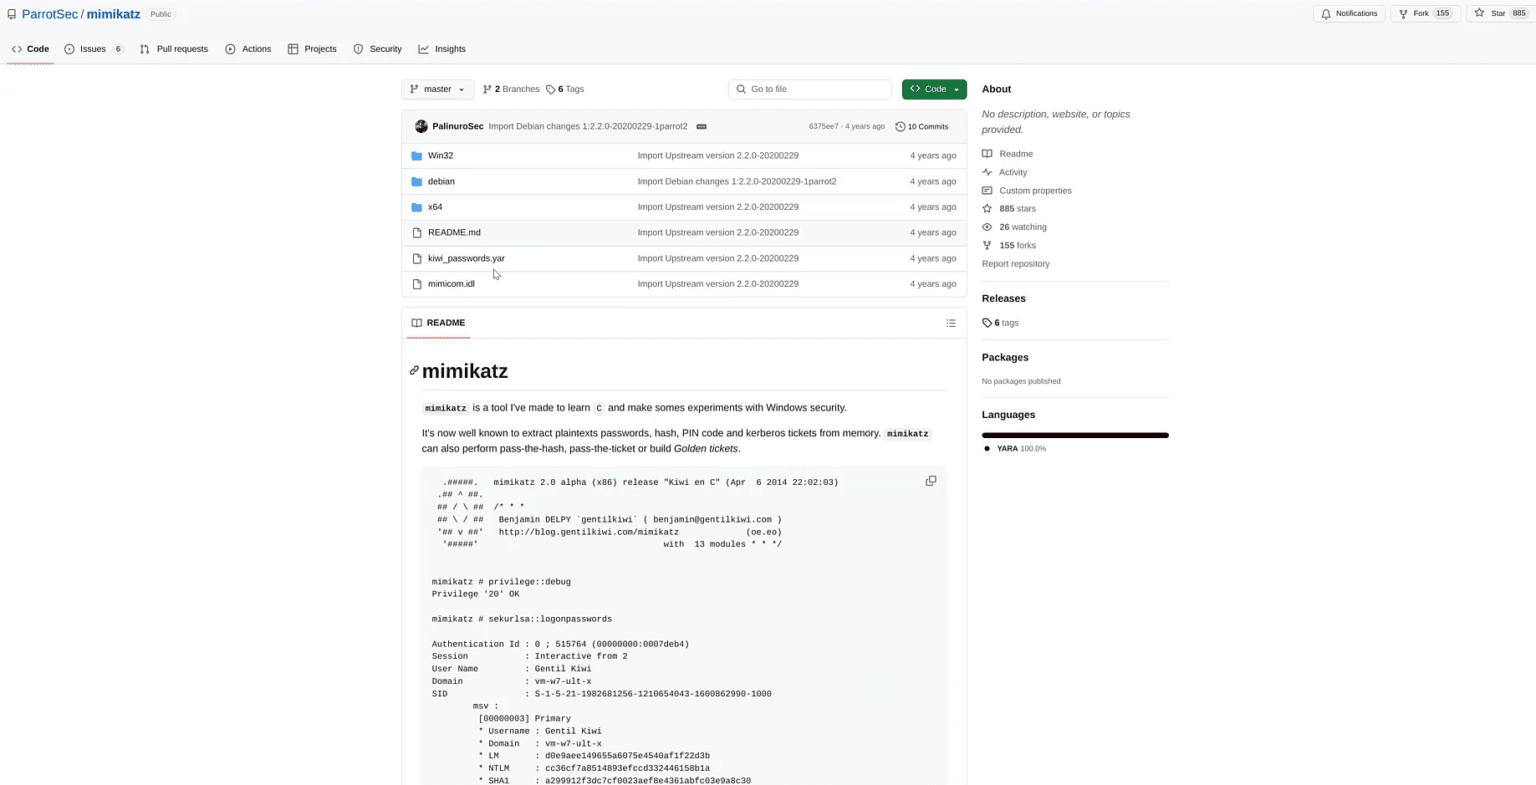
Task: Toggle notifications for this repository
Action: (x=1348, y=13)
